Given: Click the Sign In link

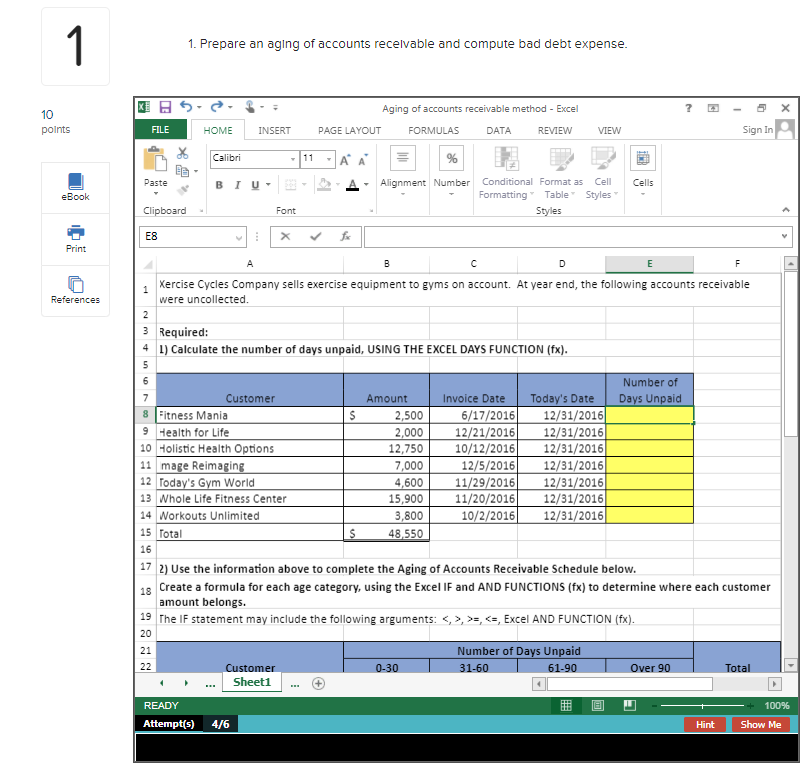Looking at the screenshot, I should (x=758, y=130).
